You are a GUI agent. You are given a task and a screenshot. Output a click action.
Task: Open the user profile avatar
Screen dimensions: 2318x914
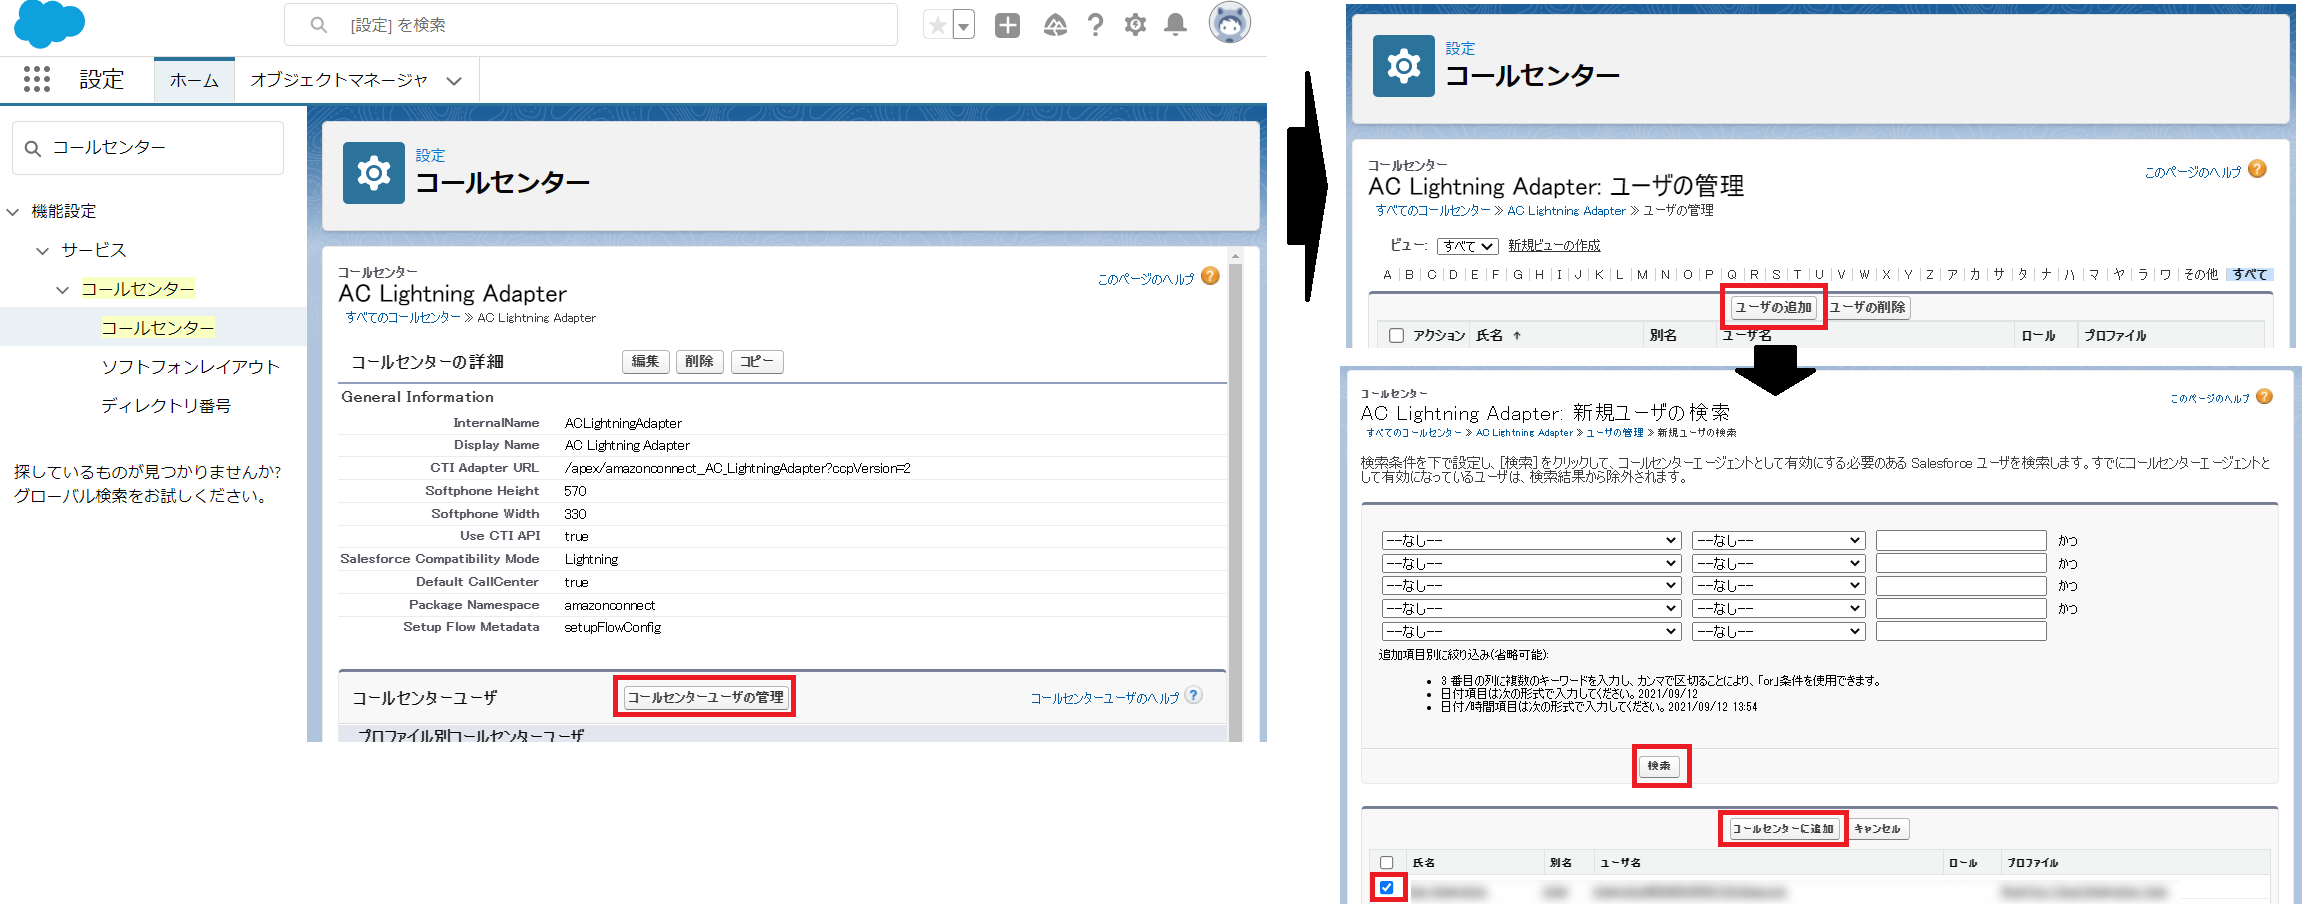[1229, 23]
